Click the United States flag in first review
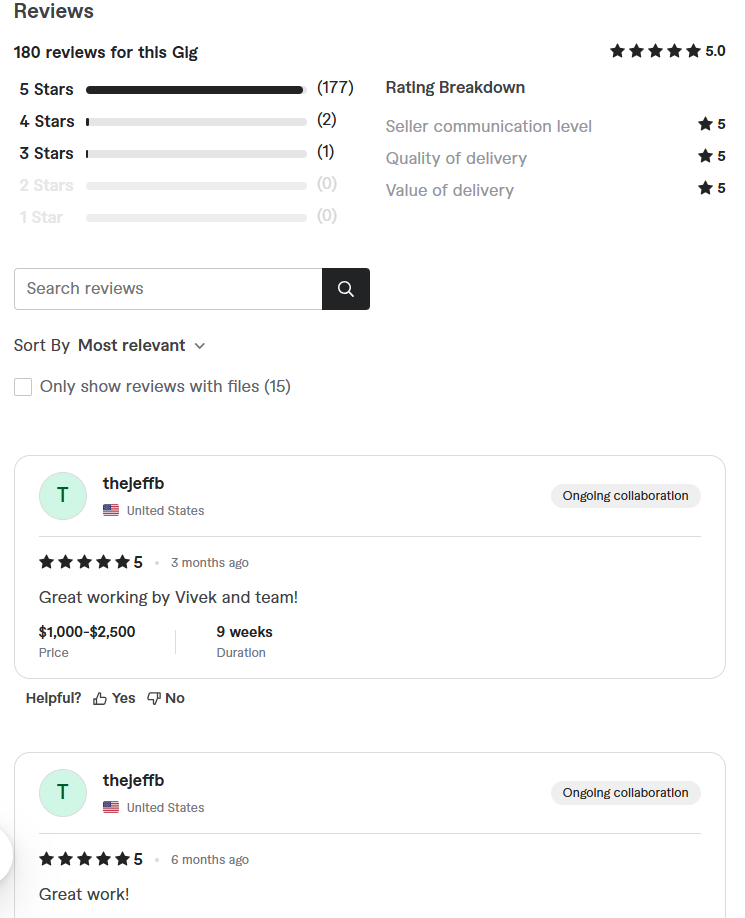 tap(111, 511)
